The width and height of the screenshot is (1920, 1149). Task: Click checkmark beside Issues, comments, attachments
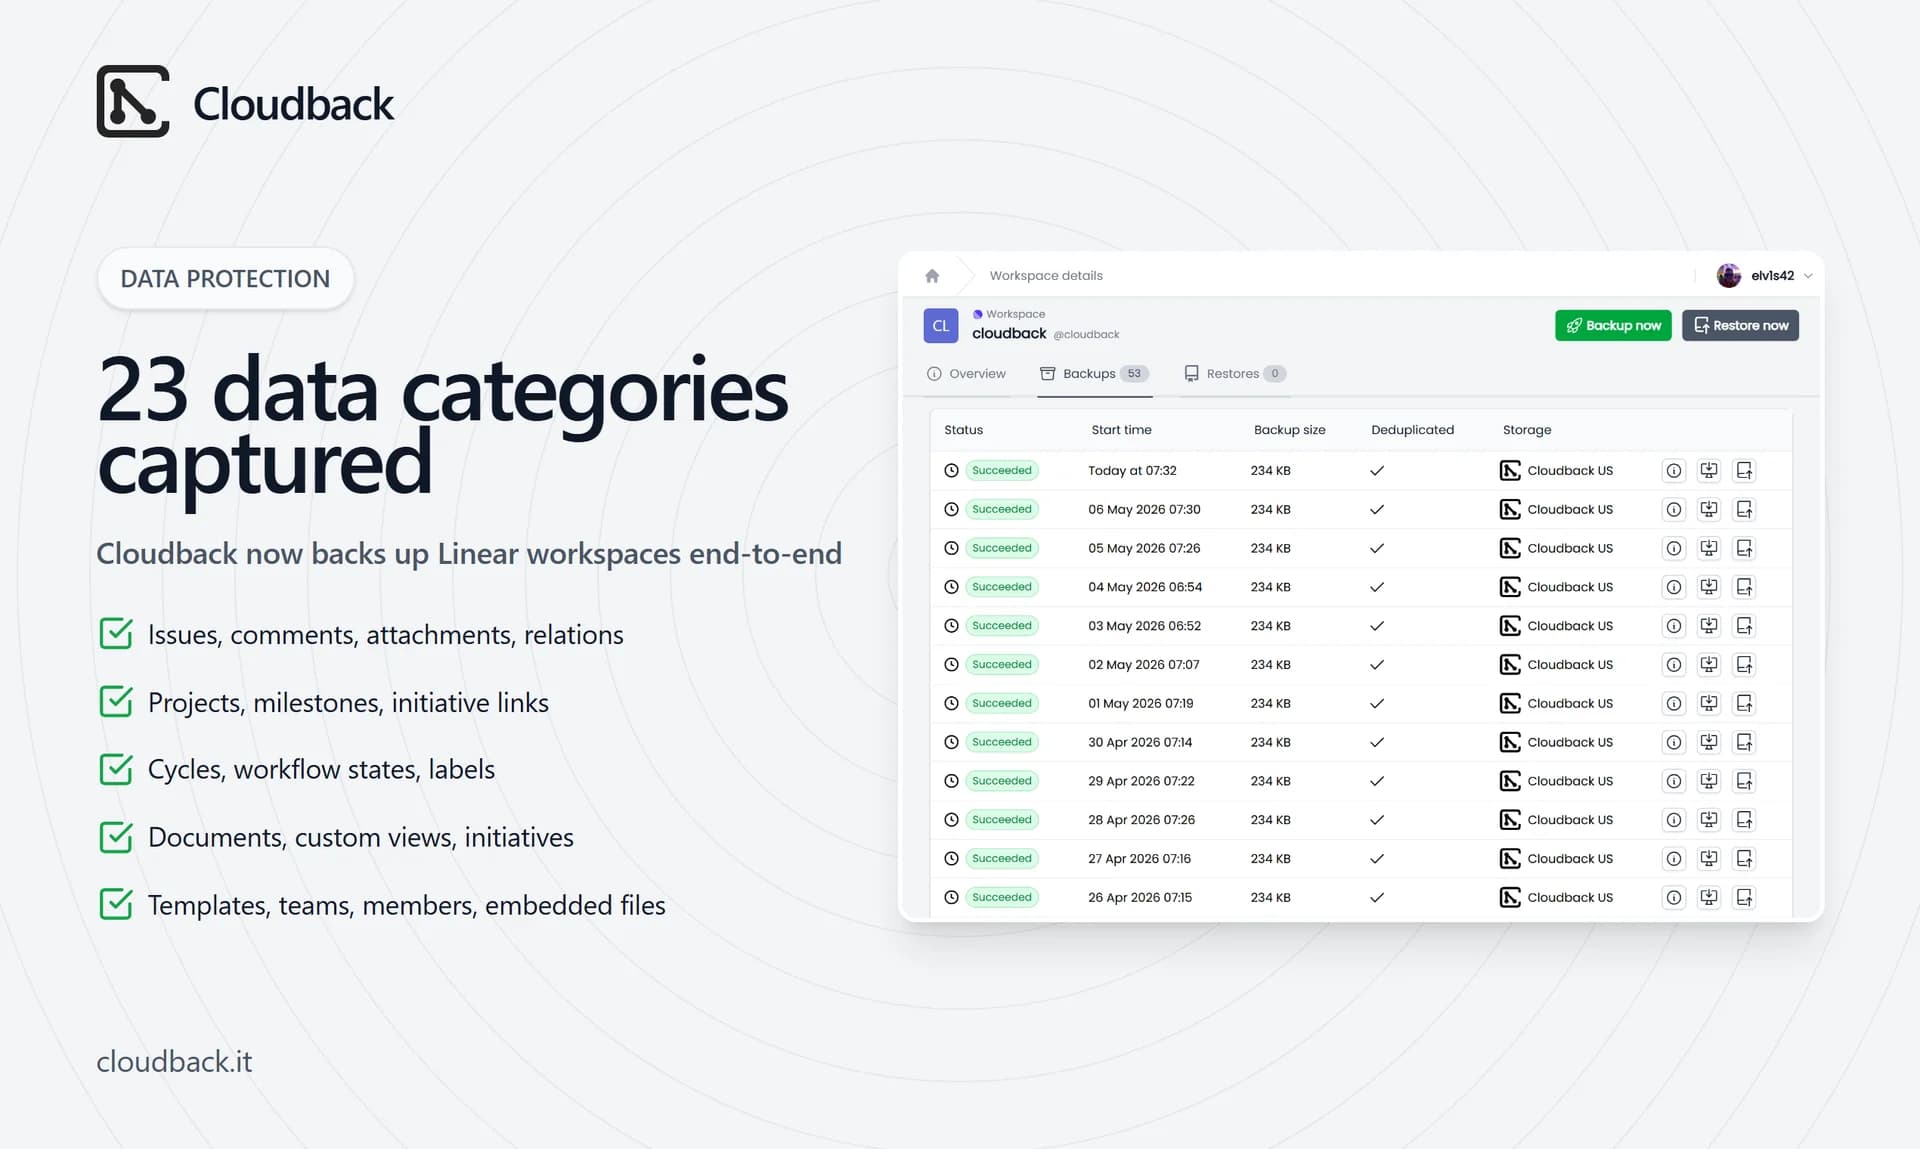point(116,633)
